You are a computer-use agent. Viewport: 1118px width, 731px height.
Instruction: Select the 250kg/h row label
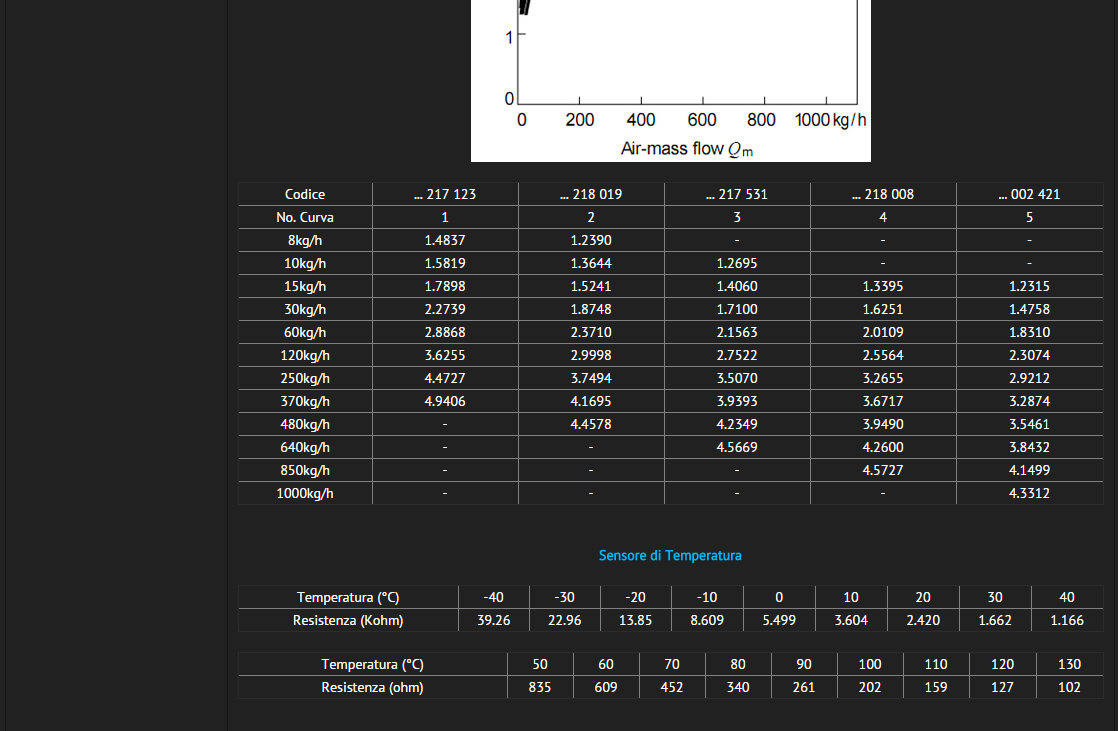[304, 378]
